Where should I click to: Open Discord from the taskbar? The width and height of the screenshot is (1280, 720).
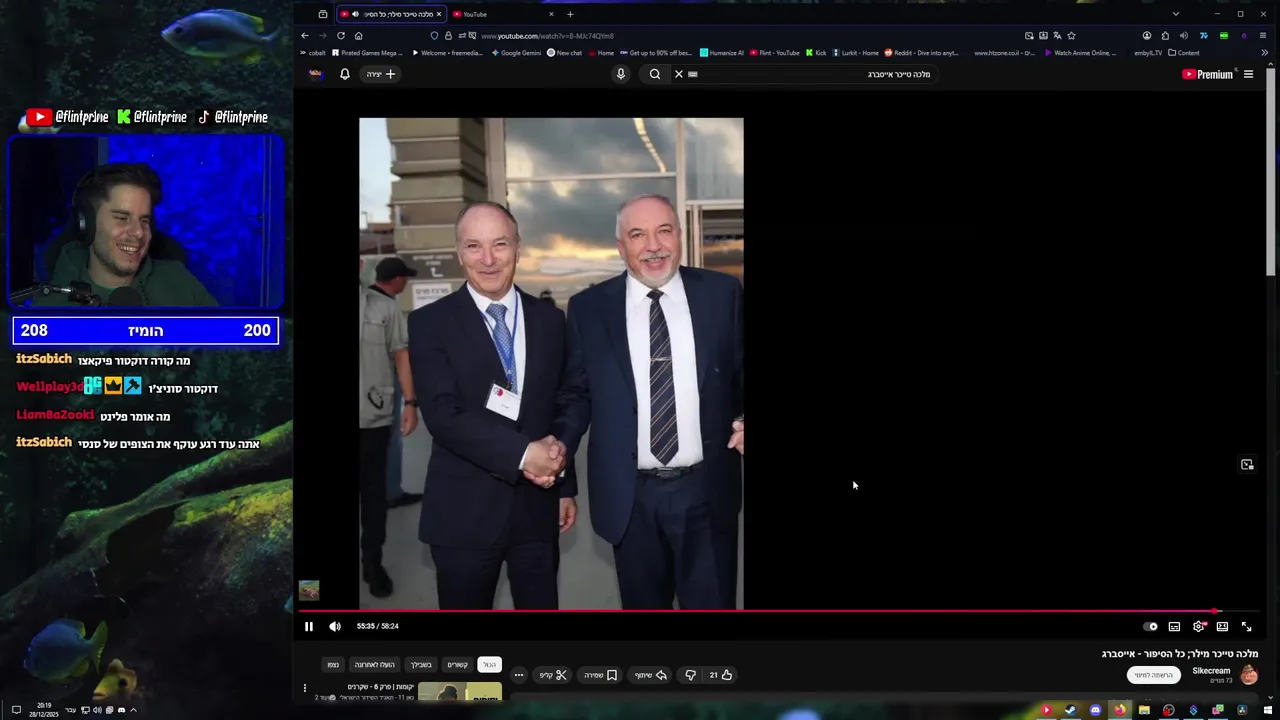[1095, 710]
